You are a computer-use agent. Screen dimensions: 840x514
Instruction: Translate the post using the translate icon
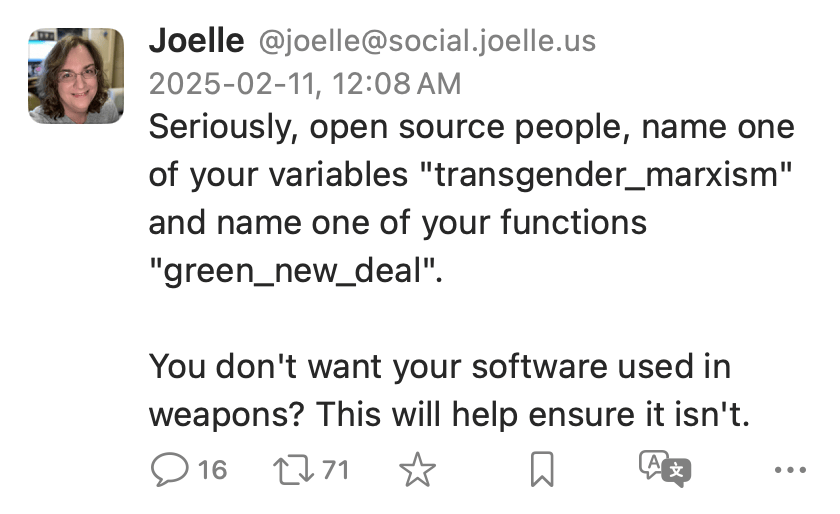tap(664, 469)
